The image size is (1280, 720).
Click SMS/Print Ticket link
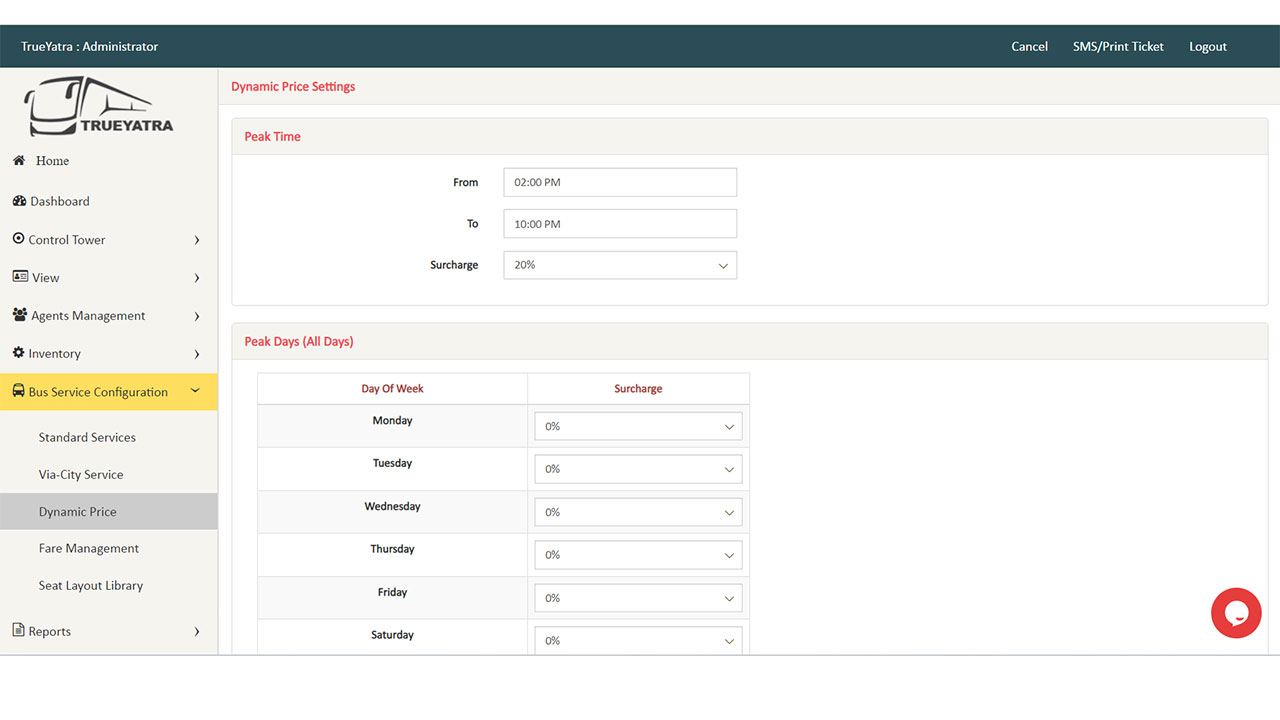pyautogui.click(x=1118, y=46)
